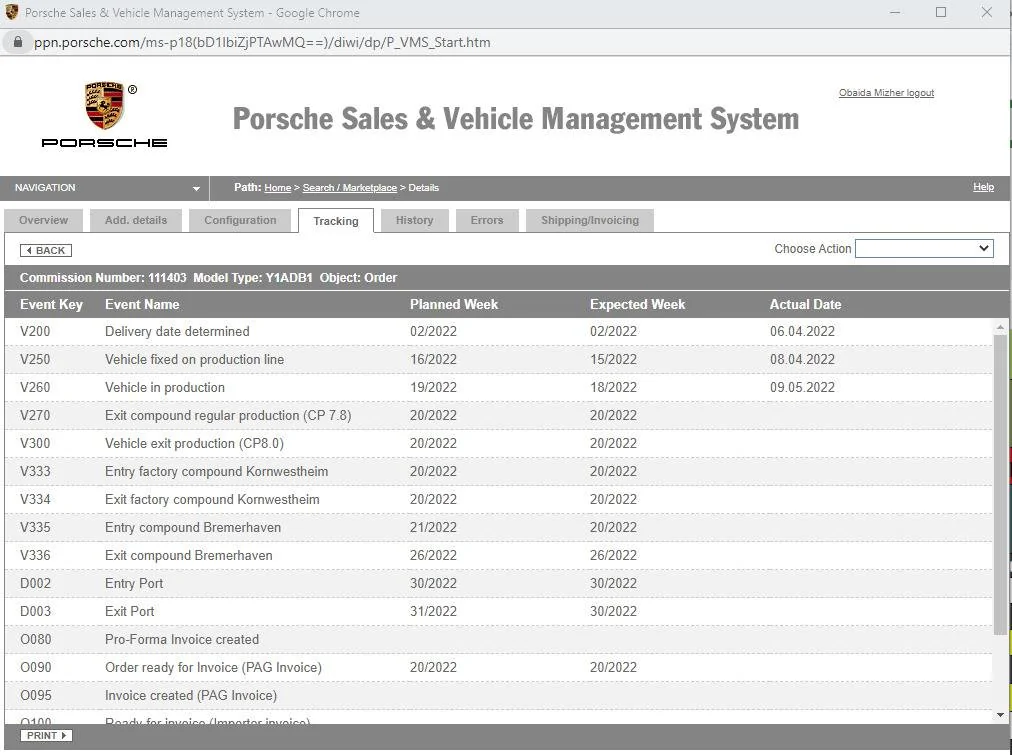Switch to the History tab

[414, 220]
